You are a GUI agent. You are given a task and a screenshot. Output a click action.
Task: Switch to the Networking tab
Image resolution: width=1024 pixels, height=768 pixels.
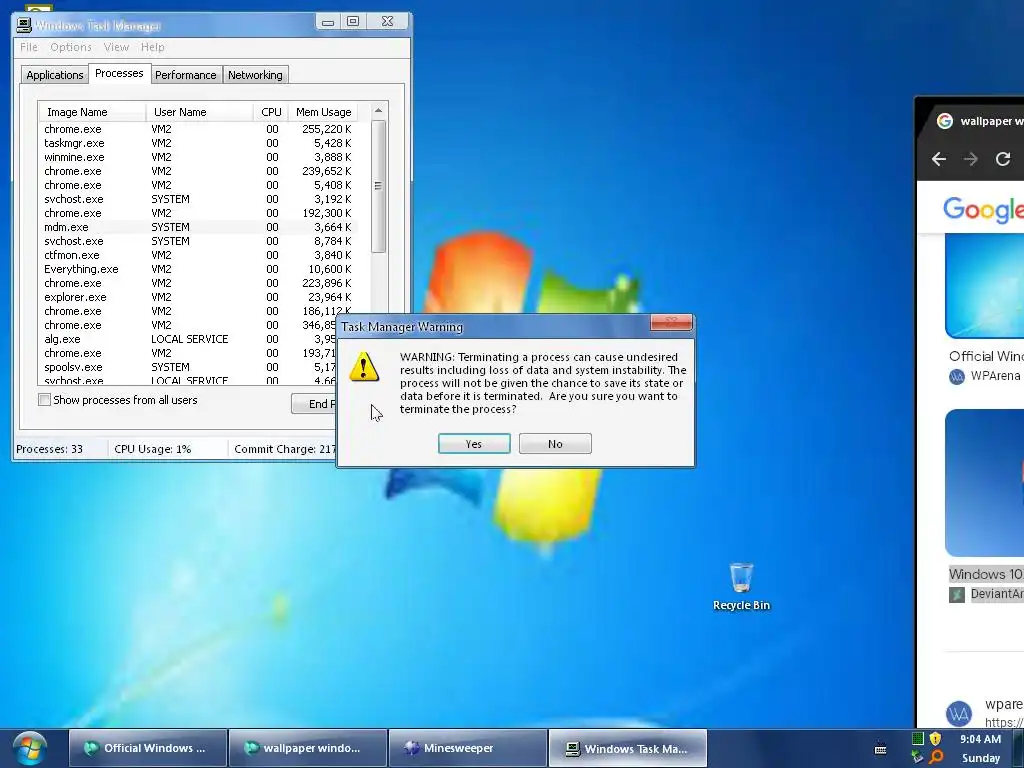255,75
